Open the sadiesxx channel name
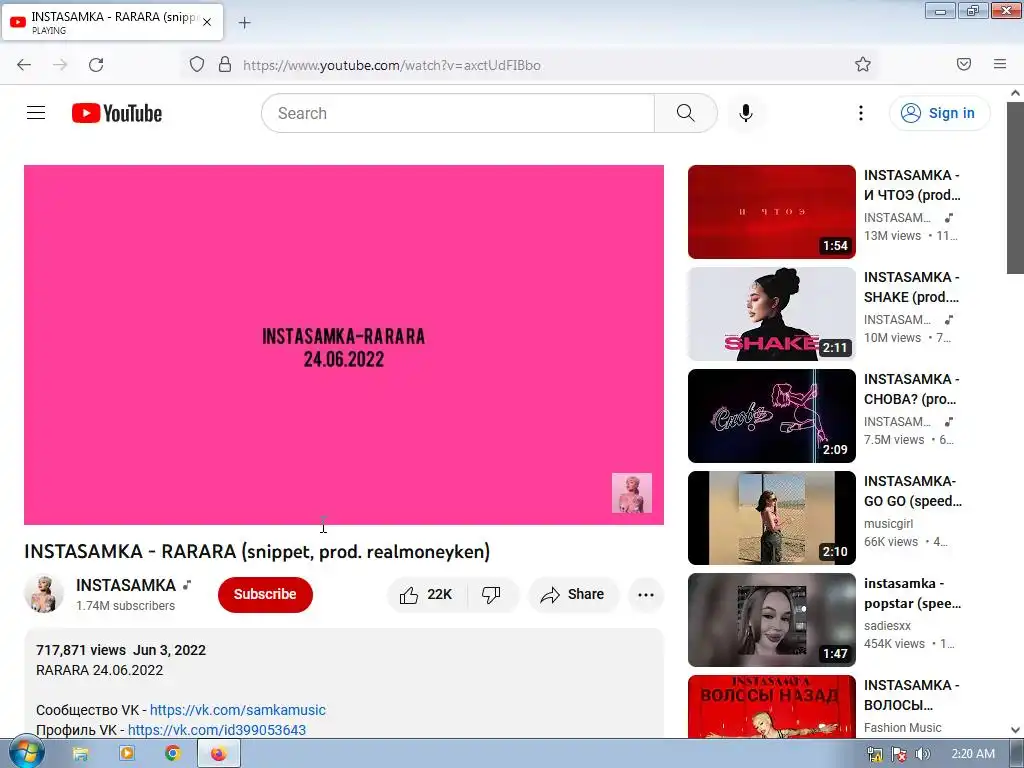Screen dimensions: 1024x768 887,626
